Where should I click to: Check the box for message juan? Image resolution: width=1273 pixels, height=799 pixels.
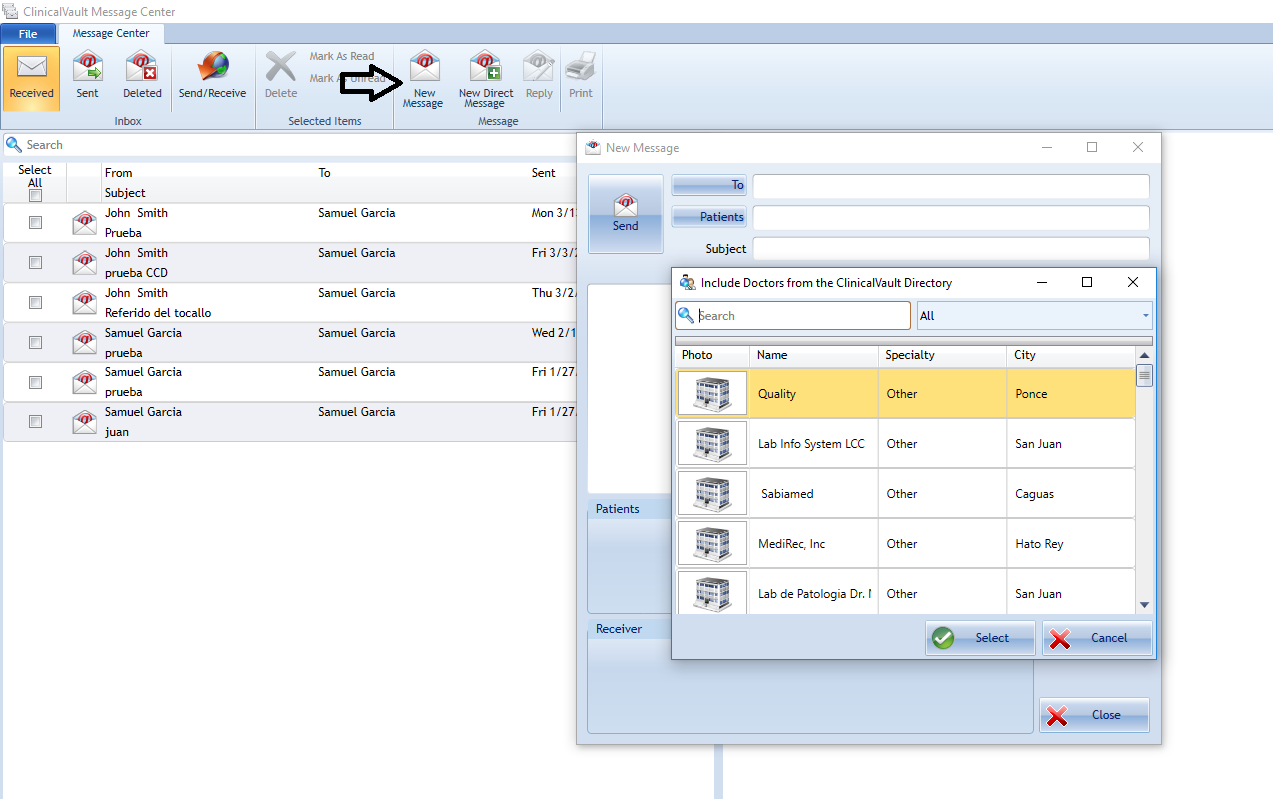coord(35,422)
